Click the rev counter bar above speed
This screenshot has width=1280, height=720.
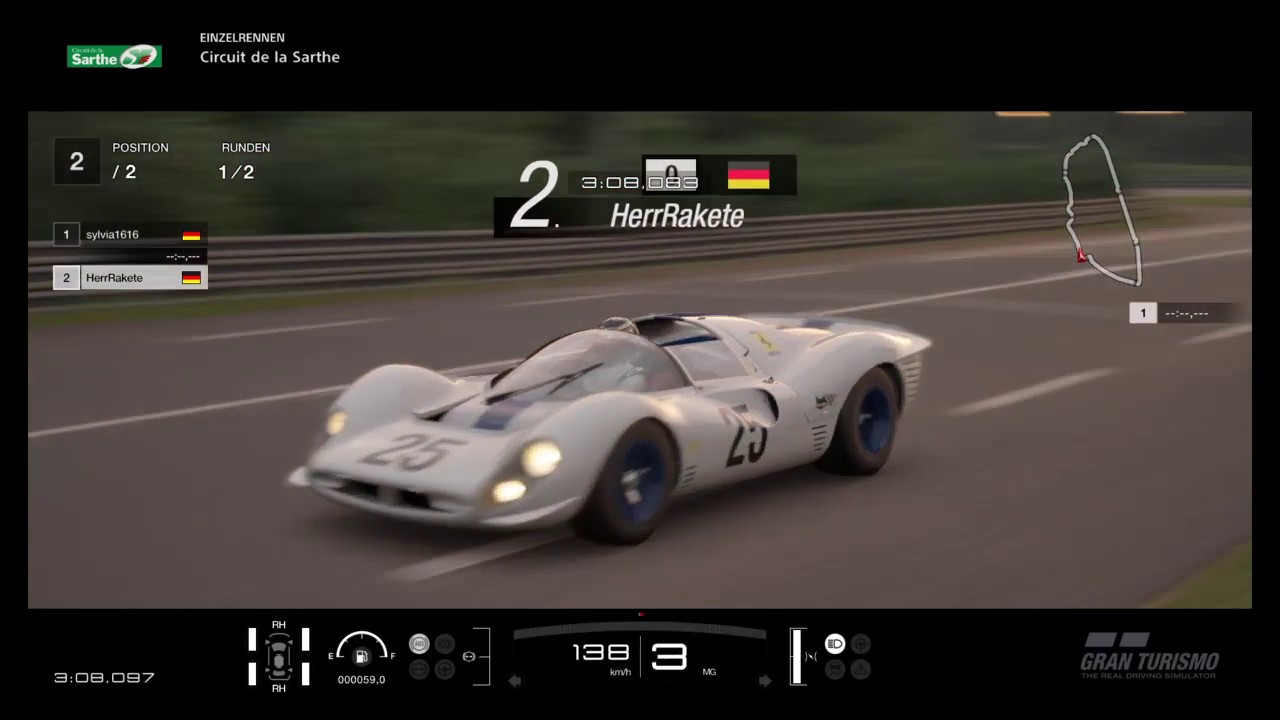click(640, 630)
